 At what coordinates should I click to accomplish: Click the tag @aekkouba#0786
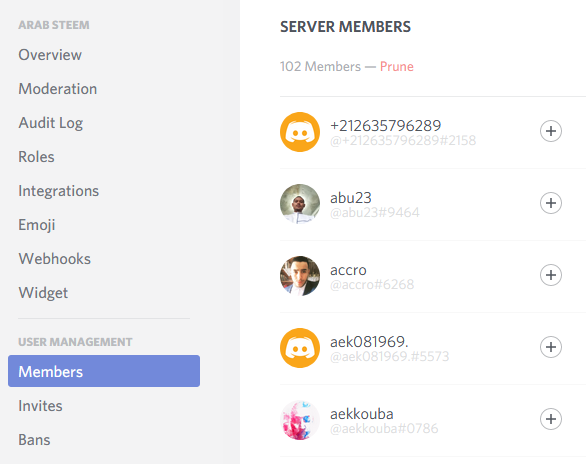click(384, 429)
